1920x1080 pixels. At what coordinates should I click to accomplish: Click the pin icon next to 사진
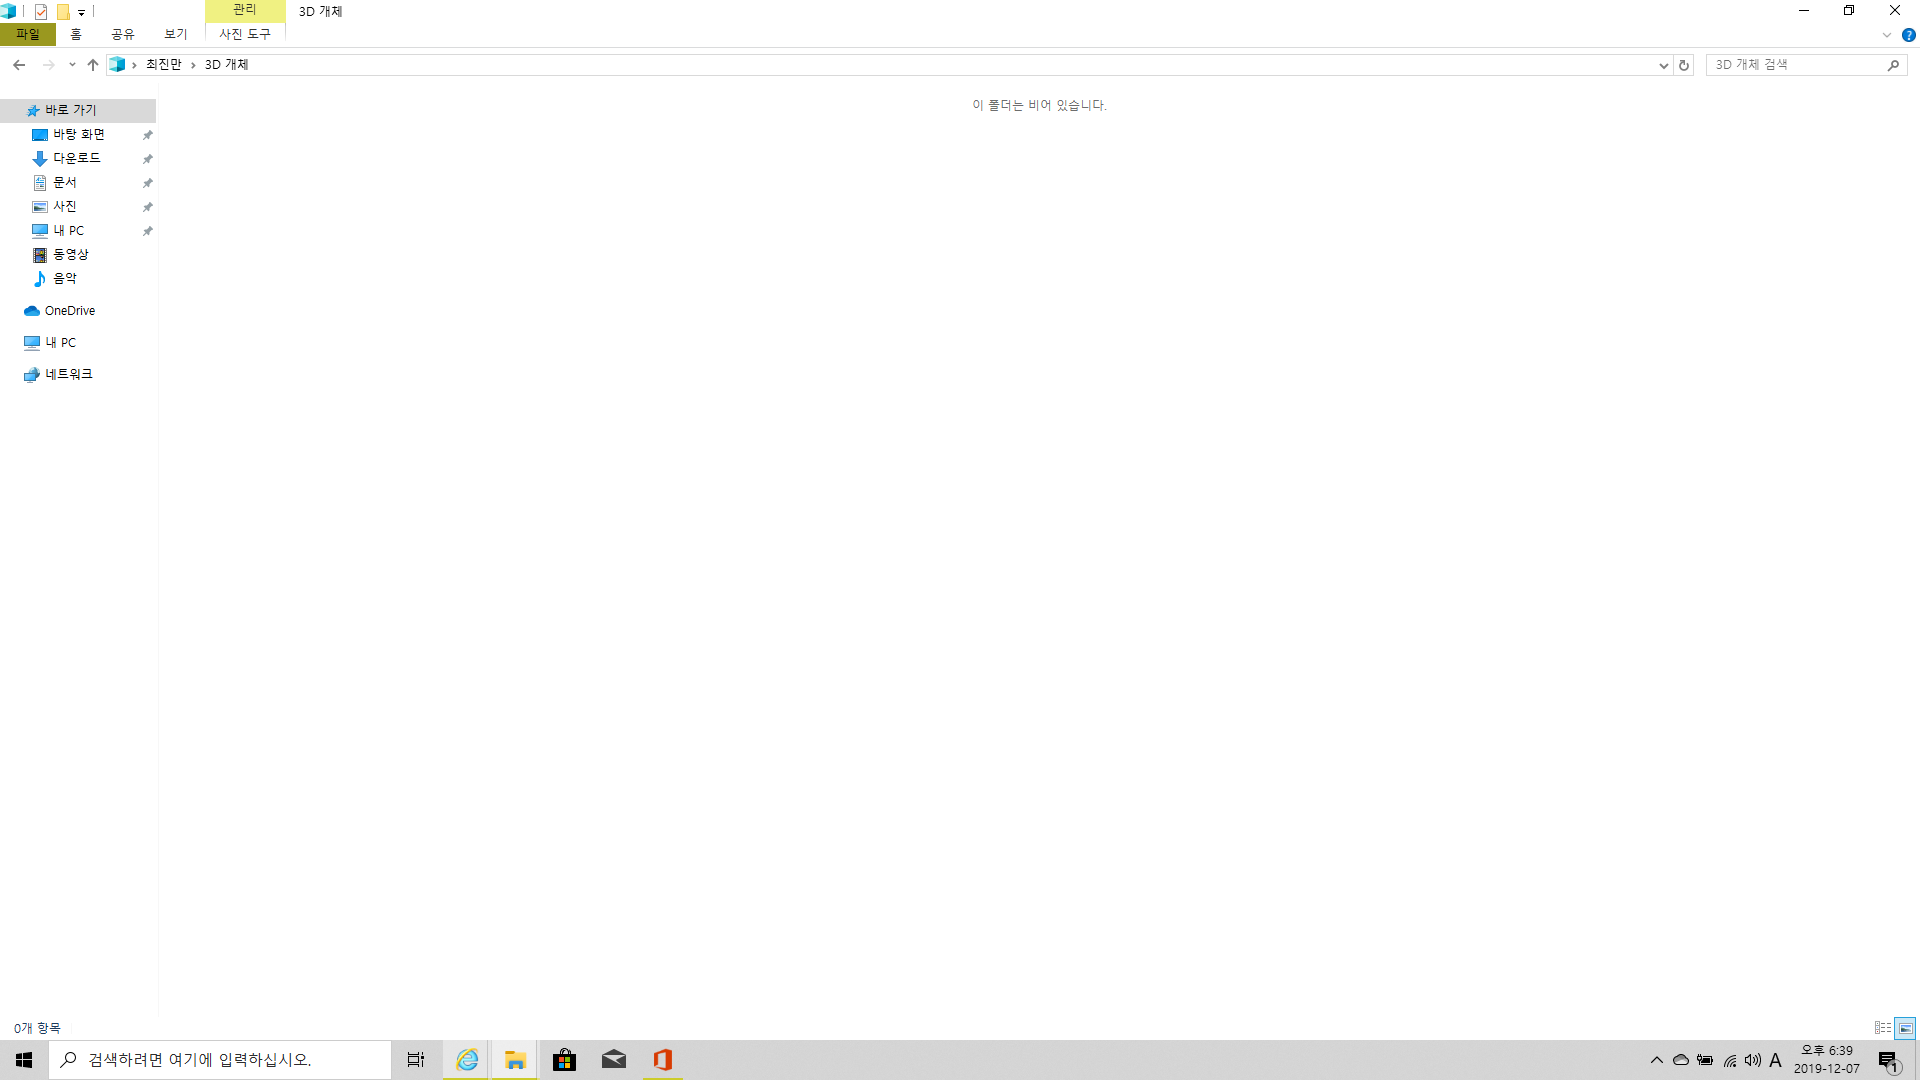pyautogui.click(x=148, y=207)
